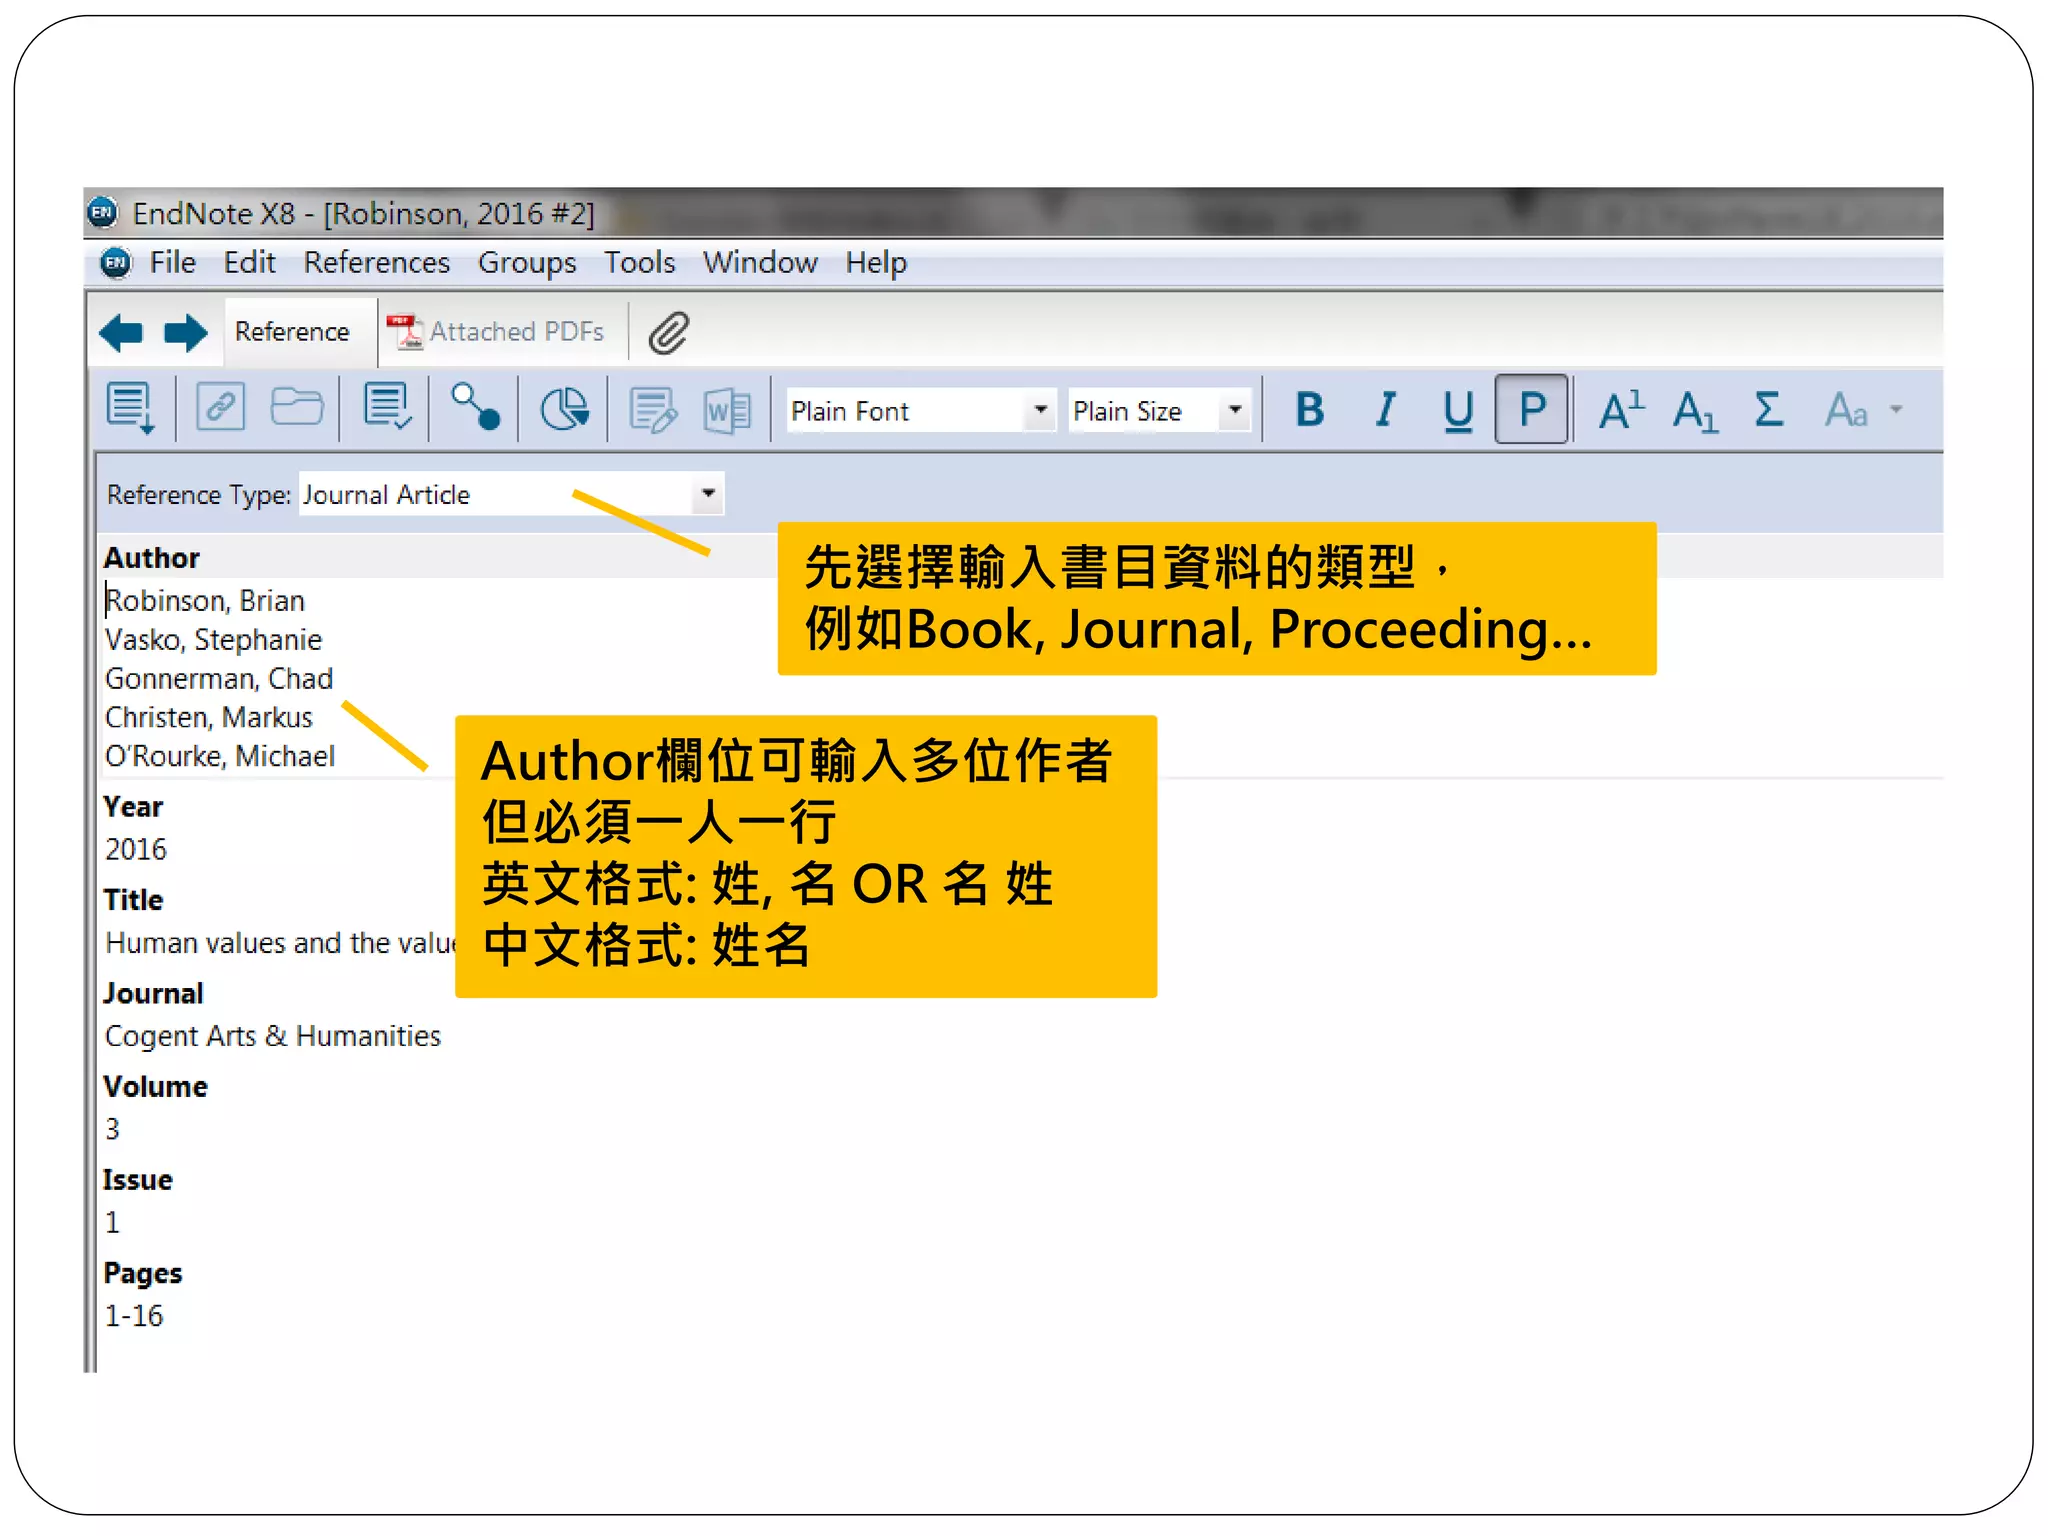The height and width of the screenshot is (1536, 2048).
Task: Go to next reference with forward arrow
Action: 186,332
